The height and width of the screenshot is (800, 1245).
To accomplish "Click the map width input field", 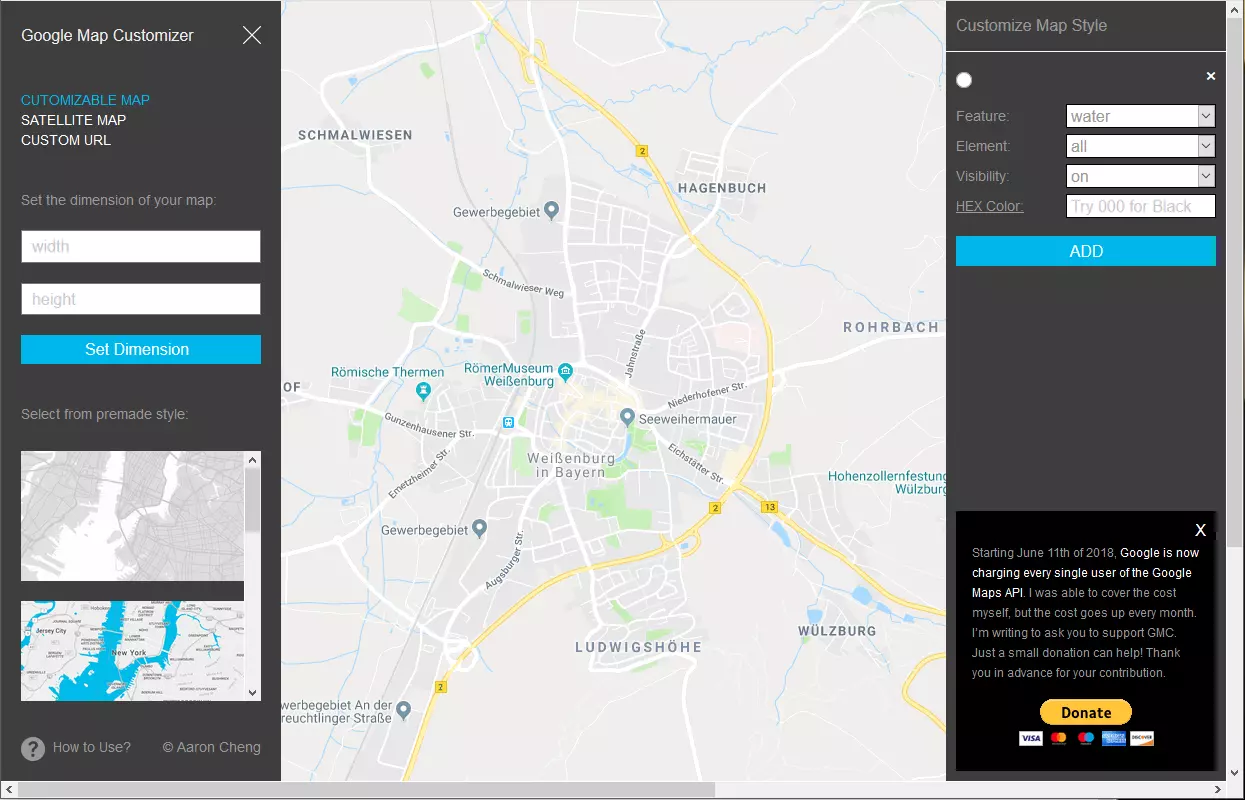I will pyautogui.click(x=141, y=247).
